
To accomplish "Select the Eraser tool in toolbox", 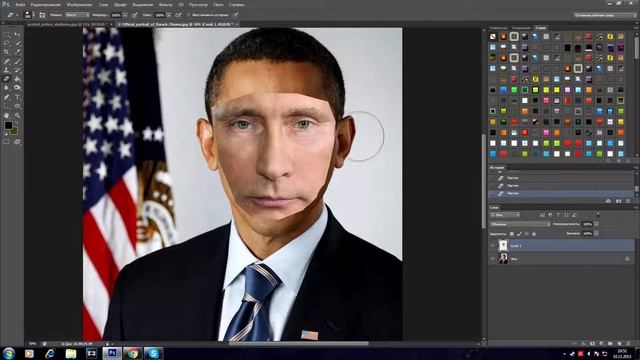I will (x=7, y=79).
